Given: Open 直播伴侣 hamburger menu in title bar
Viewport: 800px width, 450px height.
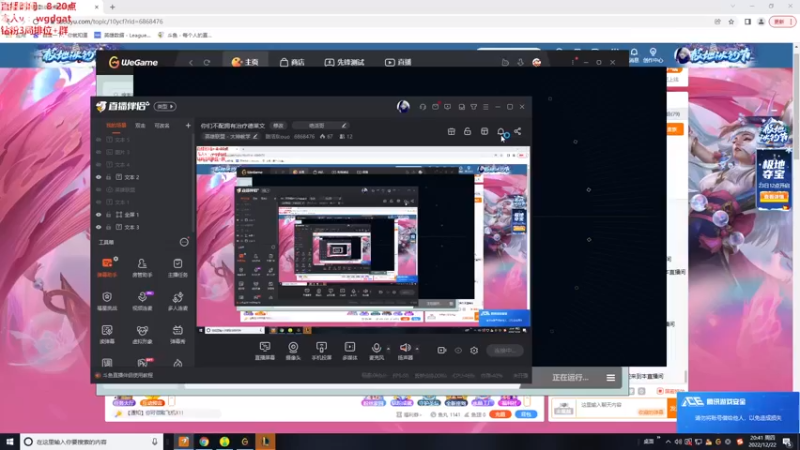Looking at the screenshot, I should pyautogui.click(x=486, y=107).
